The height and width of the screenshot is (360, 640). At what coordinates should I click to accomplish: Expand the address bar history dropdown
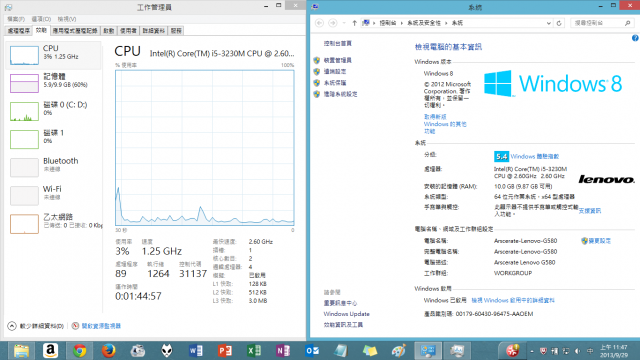click(x=549, y=23)
